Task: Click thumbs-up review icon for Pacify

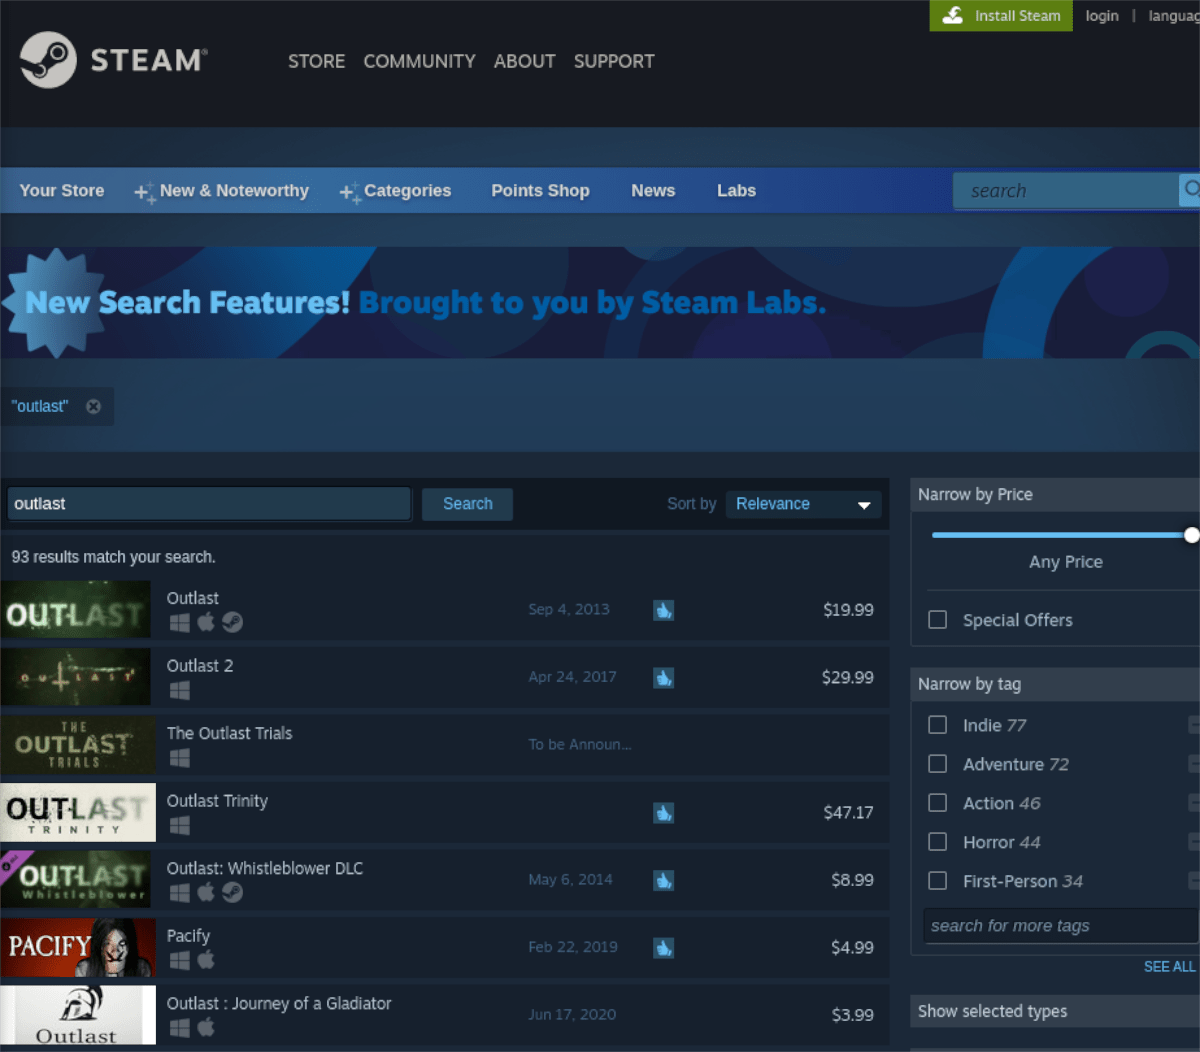Action: [663, 948]
